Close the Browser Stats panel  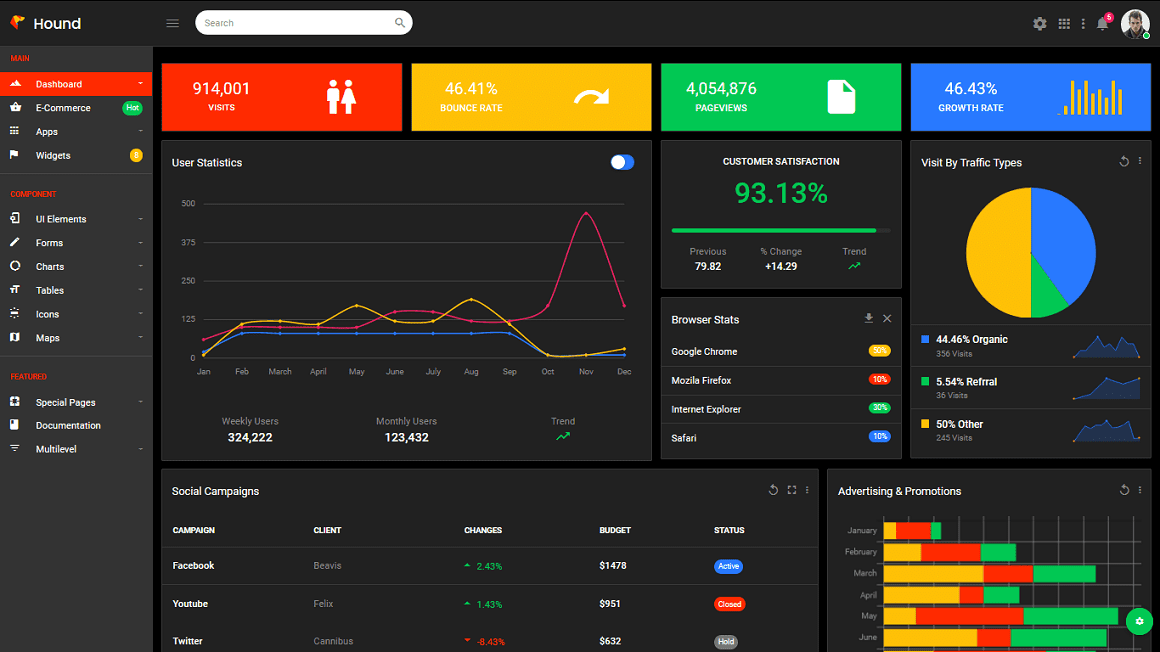click(x=888, y=318)
